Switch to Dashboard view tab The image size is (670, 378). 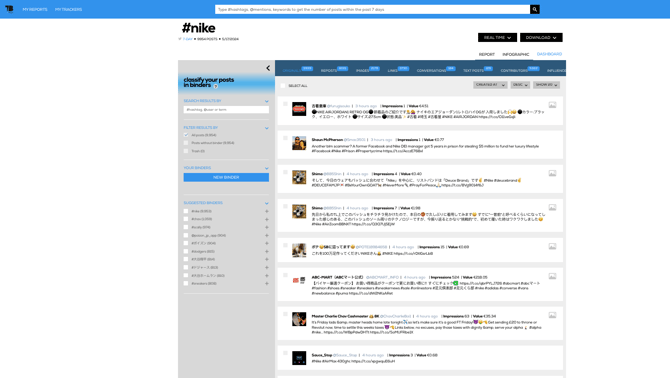tap(550, 54)
